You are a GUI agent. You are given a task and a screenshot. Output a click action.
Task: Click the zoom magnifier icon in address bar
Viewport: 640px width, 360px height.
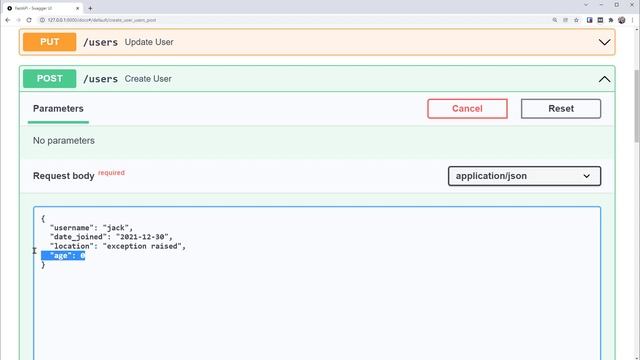coord(555,20)
